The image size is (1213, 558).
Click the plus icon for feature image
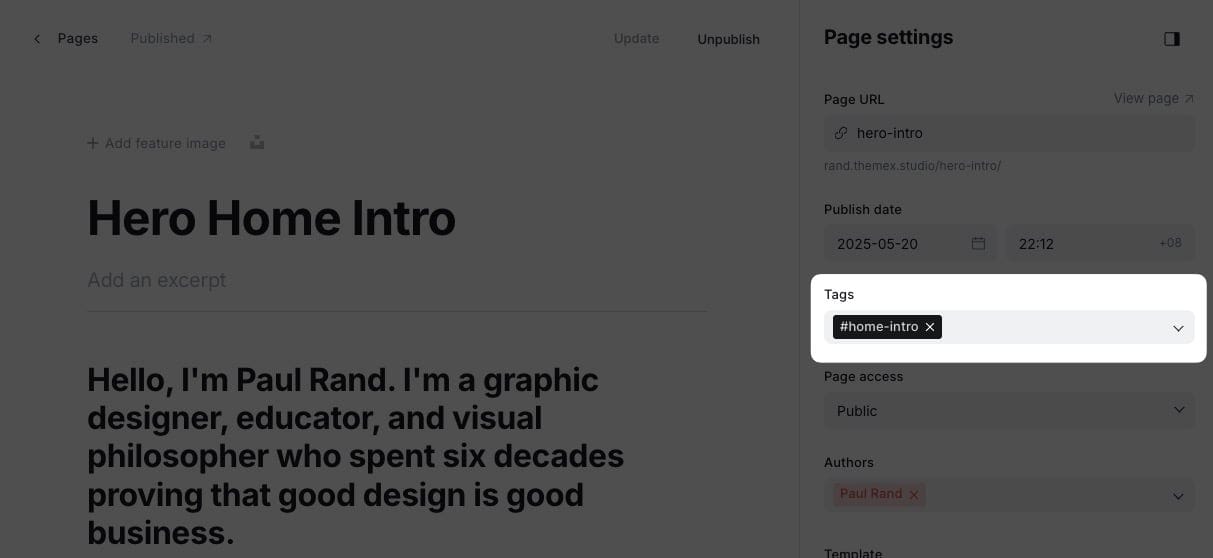pos(93,143)
